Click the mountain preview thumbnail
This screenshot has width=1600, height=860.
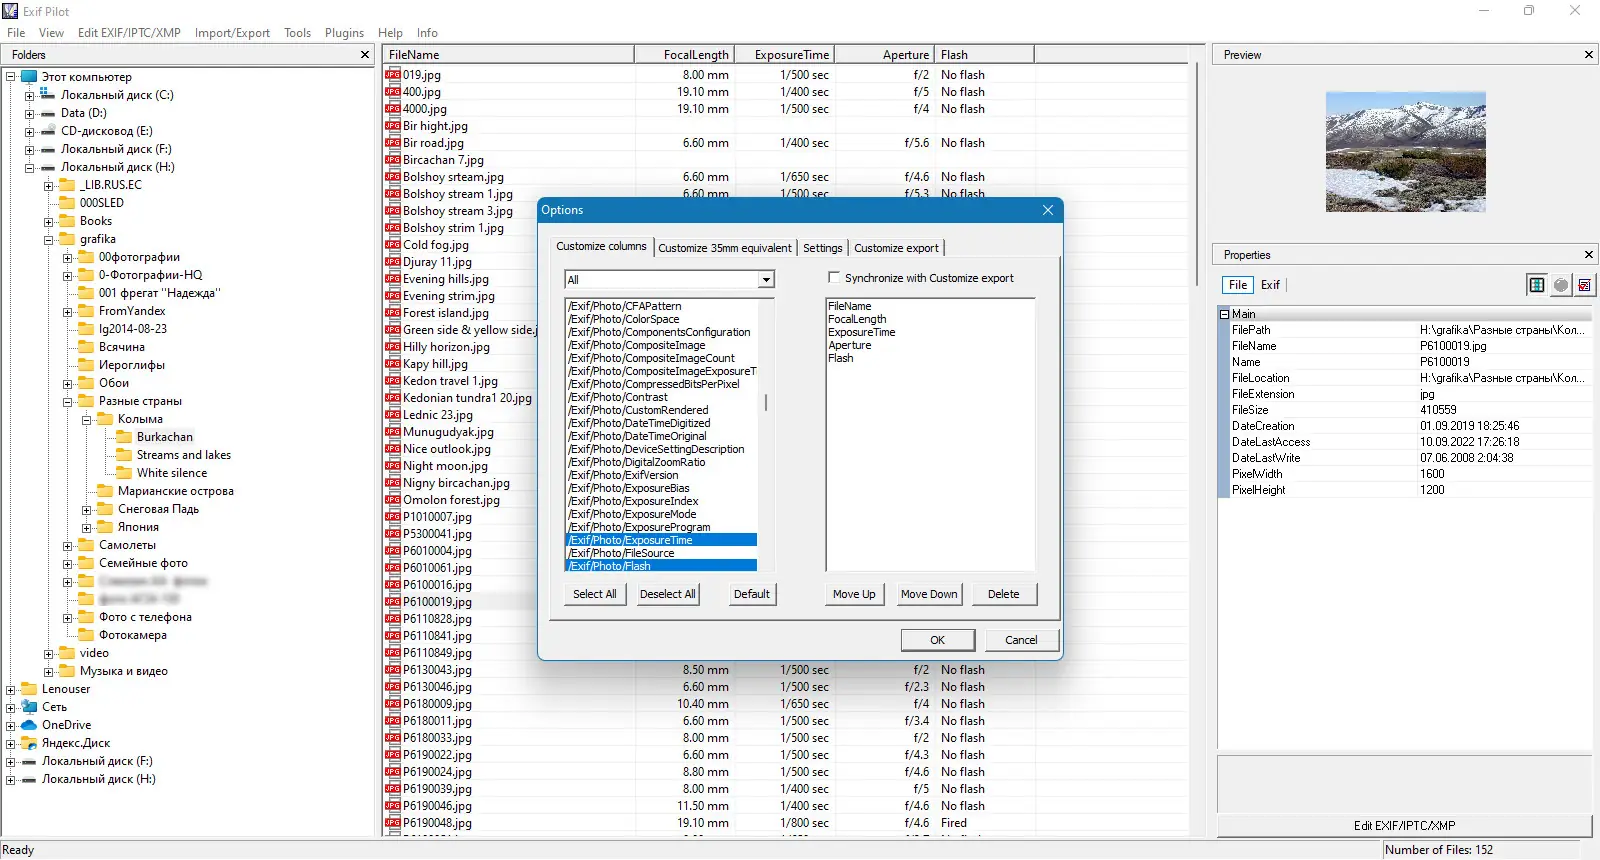tap(1405, 152)
